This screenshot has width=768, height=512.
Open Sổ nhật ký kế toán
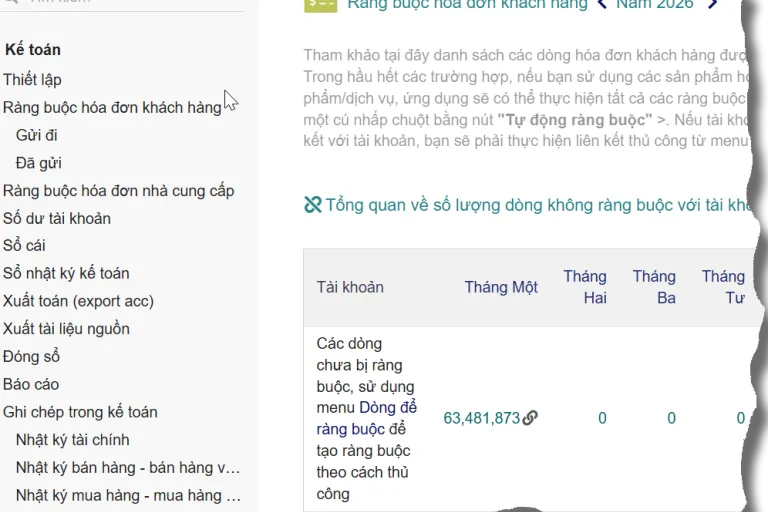coord(66,273)
